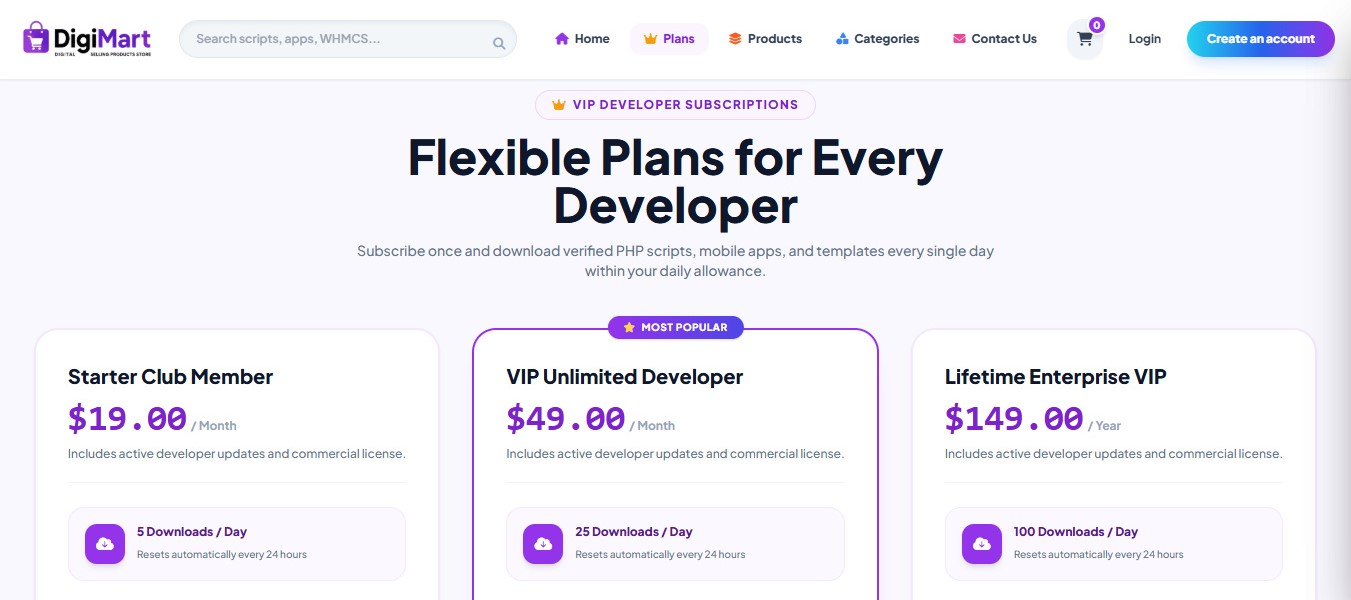Click the Lifetime Enterprise cloud download icon
This screenshot has height=600, width=1351.
click(x=982, y=544)
